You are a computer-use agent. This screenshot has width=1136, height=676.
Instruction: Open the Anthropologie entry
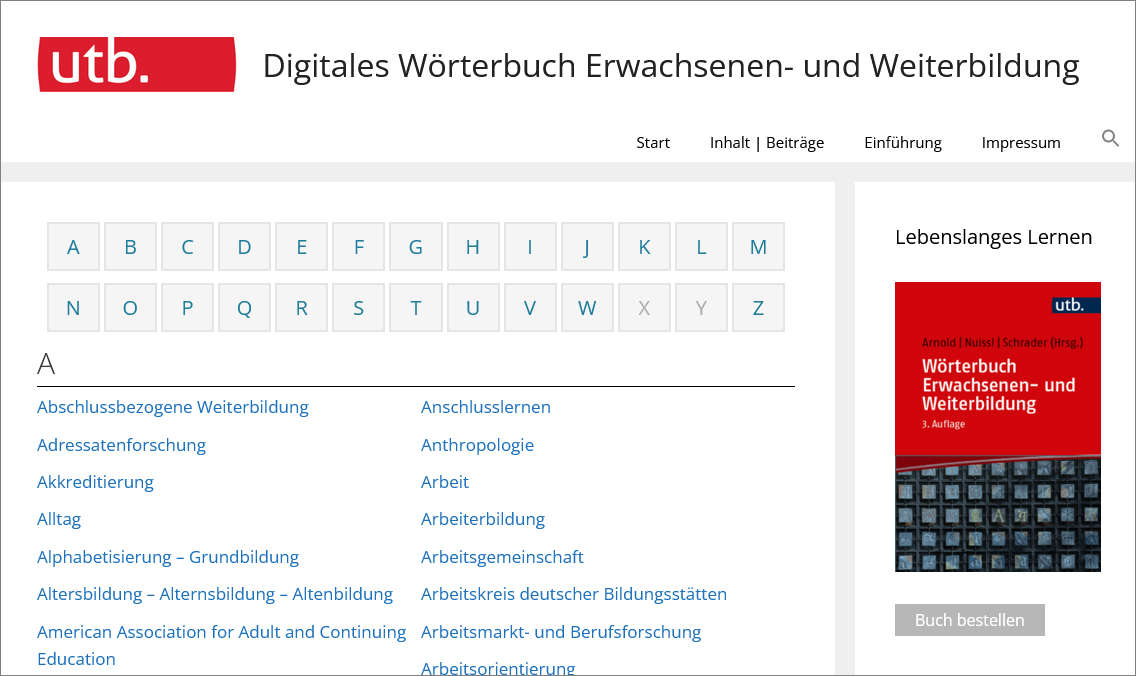477,445
